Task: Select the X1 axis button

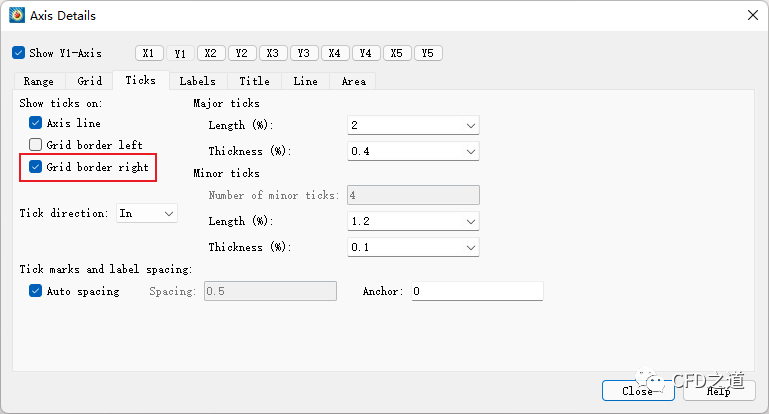Action: (x=149, y=53)
